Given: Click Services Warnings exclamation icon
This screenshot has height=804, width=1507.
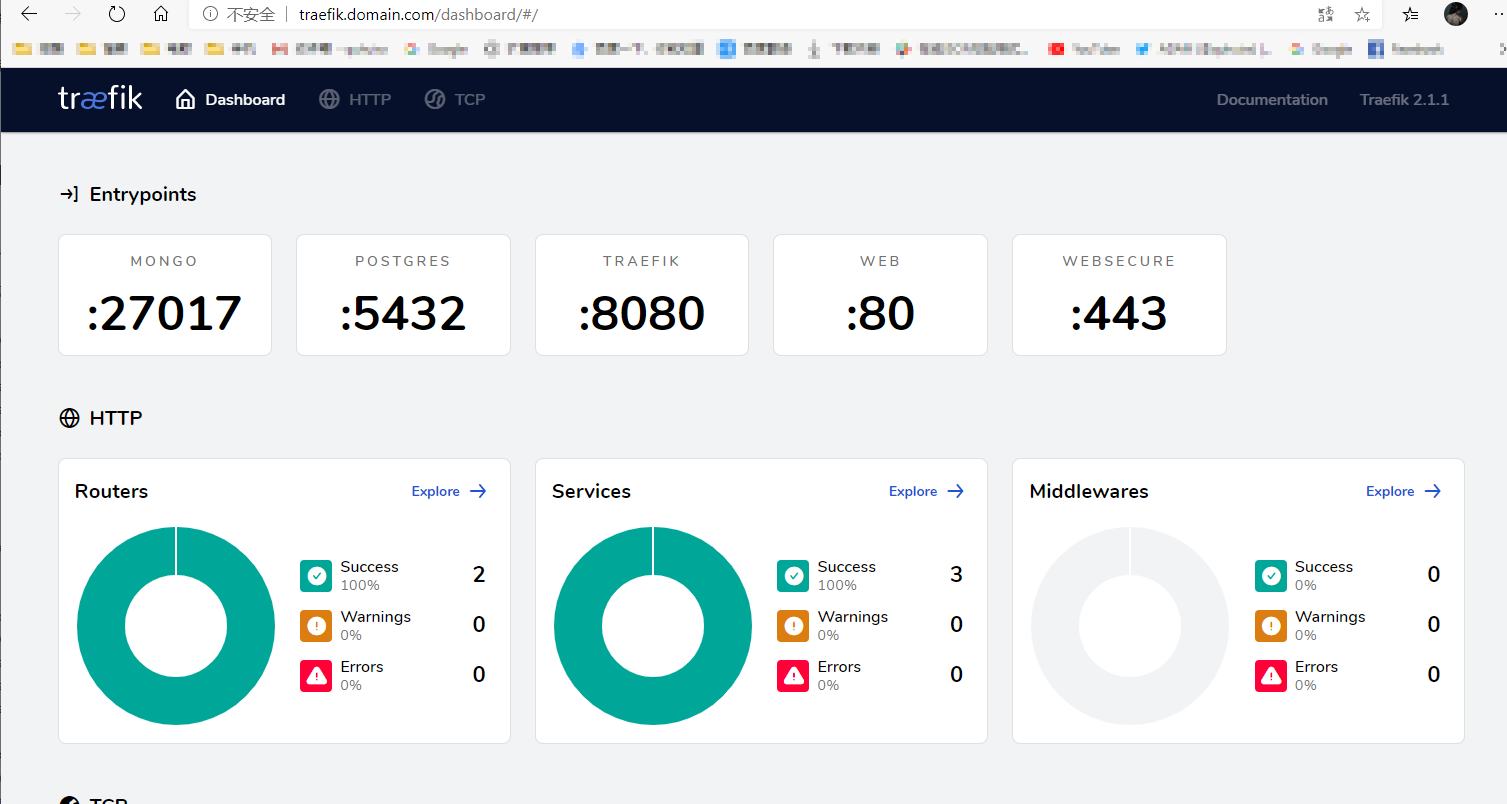Looking at the screenshot, I should pyautogui.click(x=793, y=626).
